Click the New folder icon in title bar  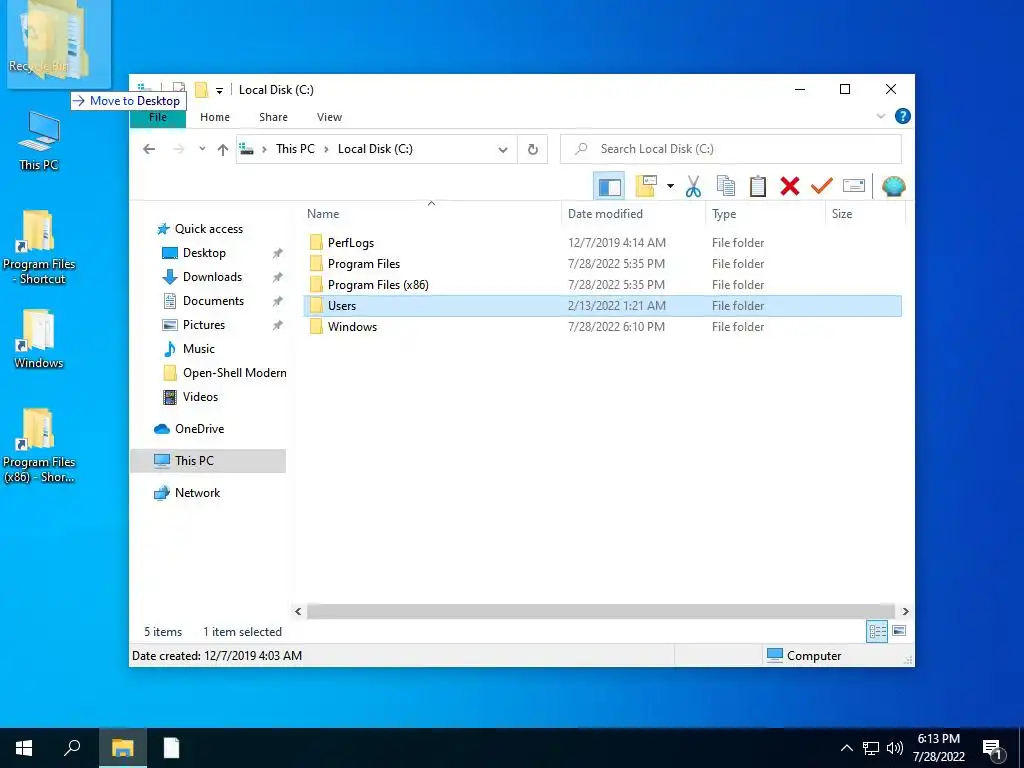pos(201,89)
